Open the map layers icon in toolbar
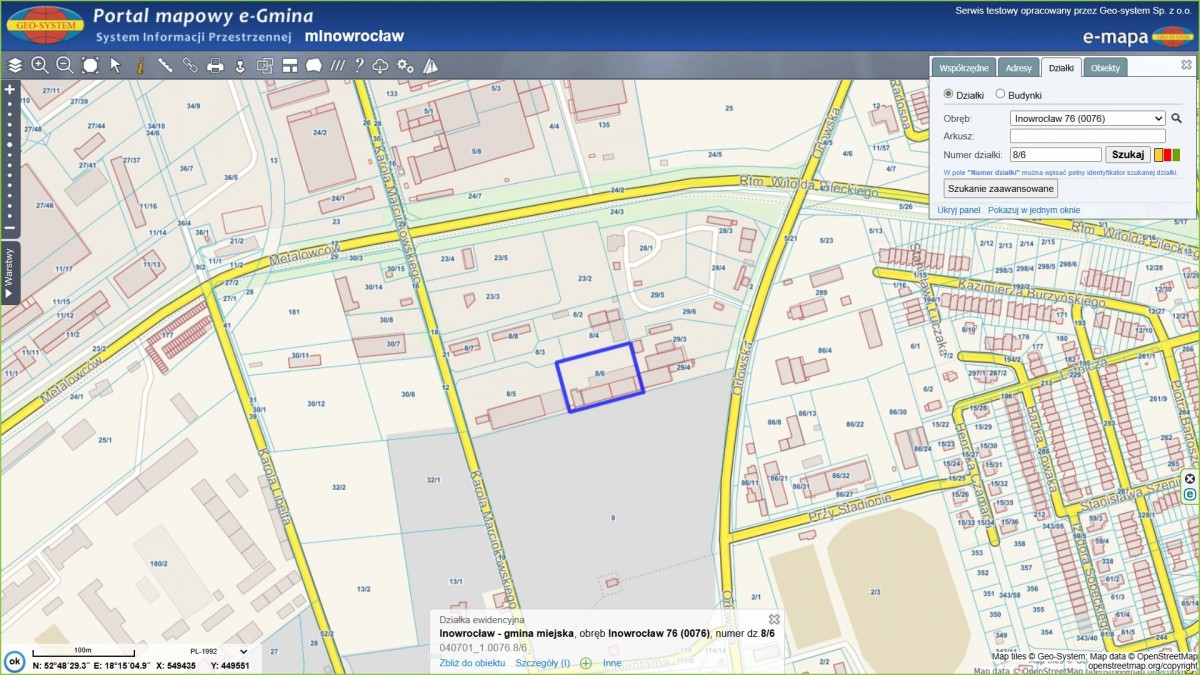The image size is (1200, 675). click(15, 65)
